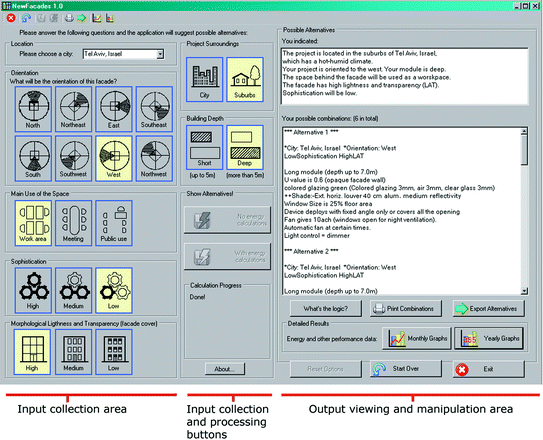This screenshot has width=543, height=440.
Task: Click scroll down arrow in combinations list
Action: (x=524, y=291)
